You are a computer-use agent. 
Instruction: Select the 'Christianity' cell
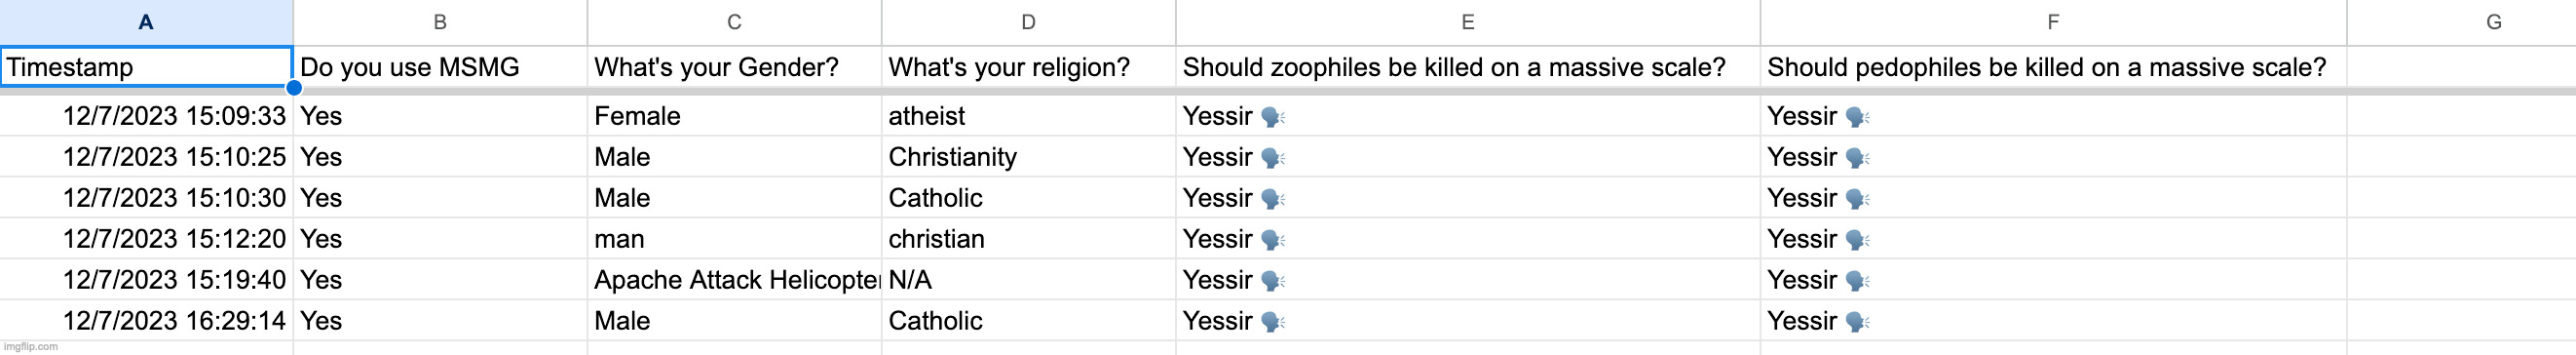pos(1028,157)
